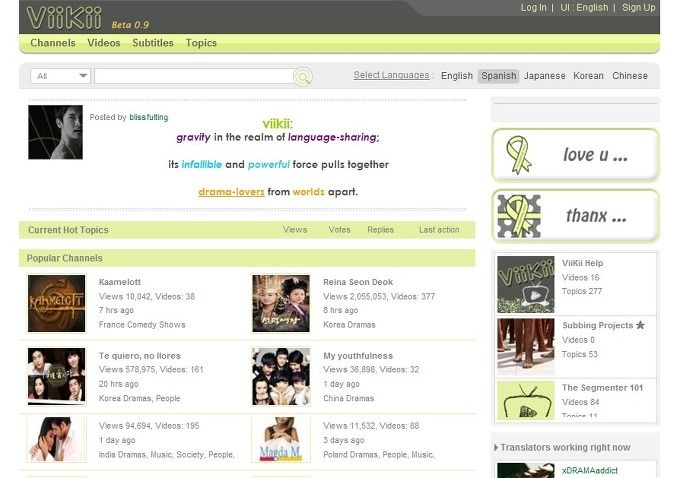Open the Te quiero, no llores thumbnail
The image size is (683, 478).
coord(57,376)
